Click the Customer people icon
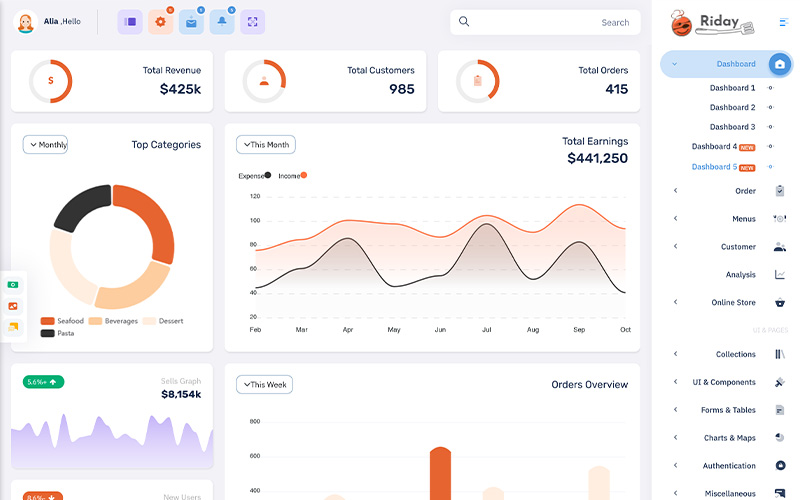The image size is (800, 500). [780, 247]
